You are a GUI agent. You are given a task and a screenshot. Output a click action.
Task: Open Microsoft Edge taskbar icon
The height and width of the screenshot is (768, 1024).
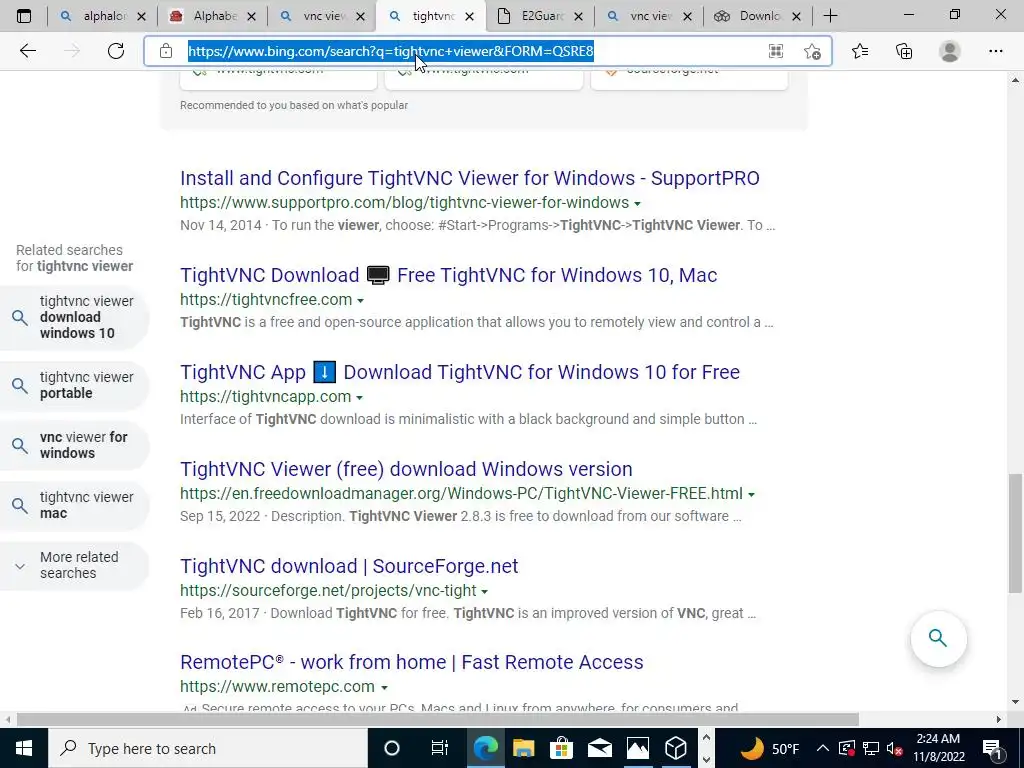(x=485, y=748)
